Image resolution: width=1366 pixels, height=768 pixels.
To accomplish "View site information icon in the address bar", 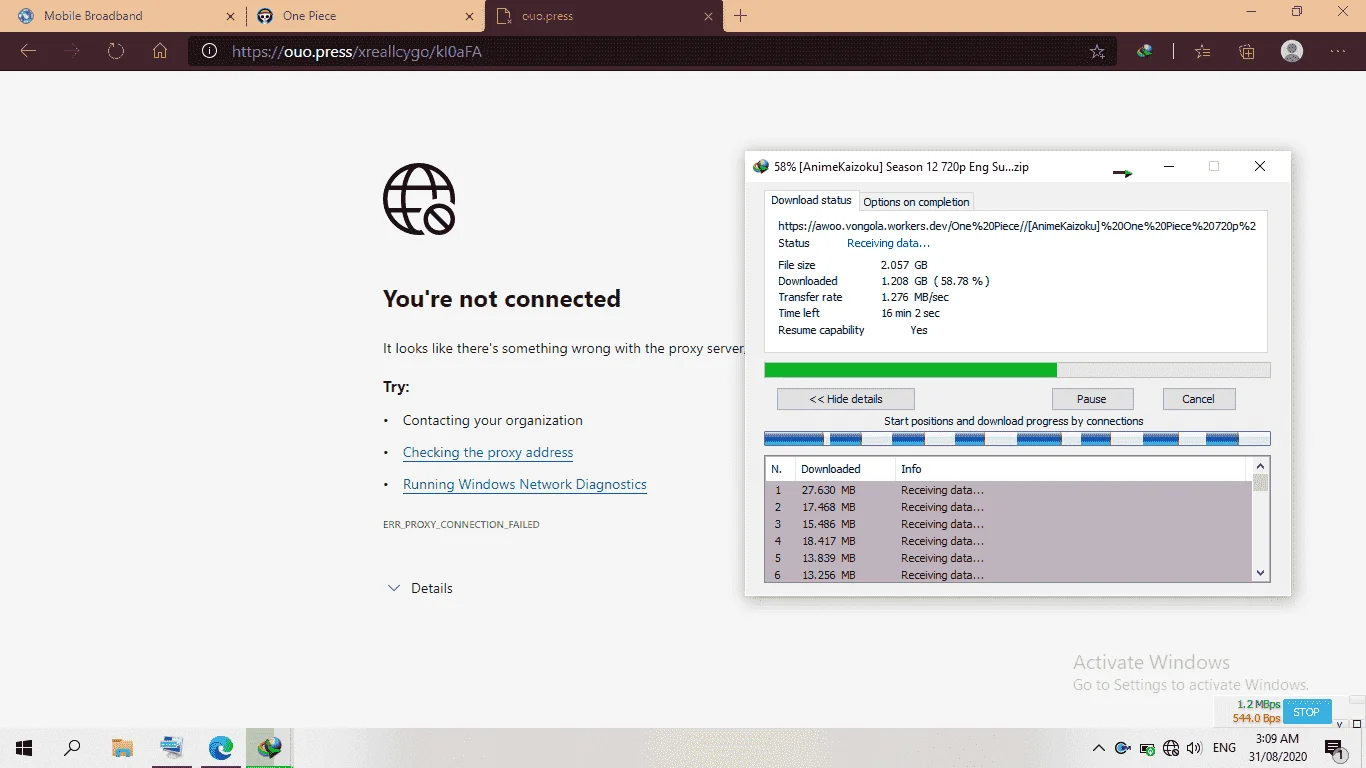I will (209, 51).
